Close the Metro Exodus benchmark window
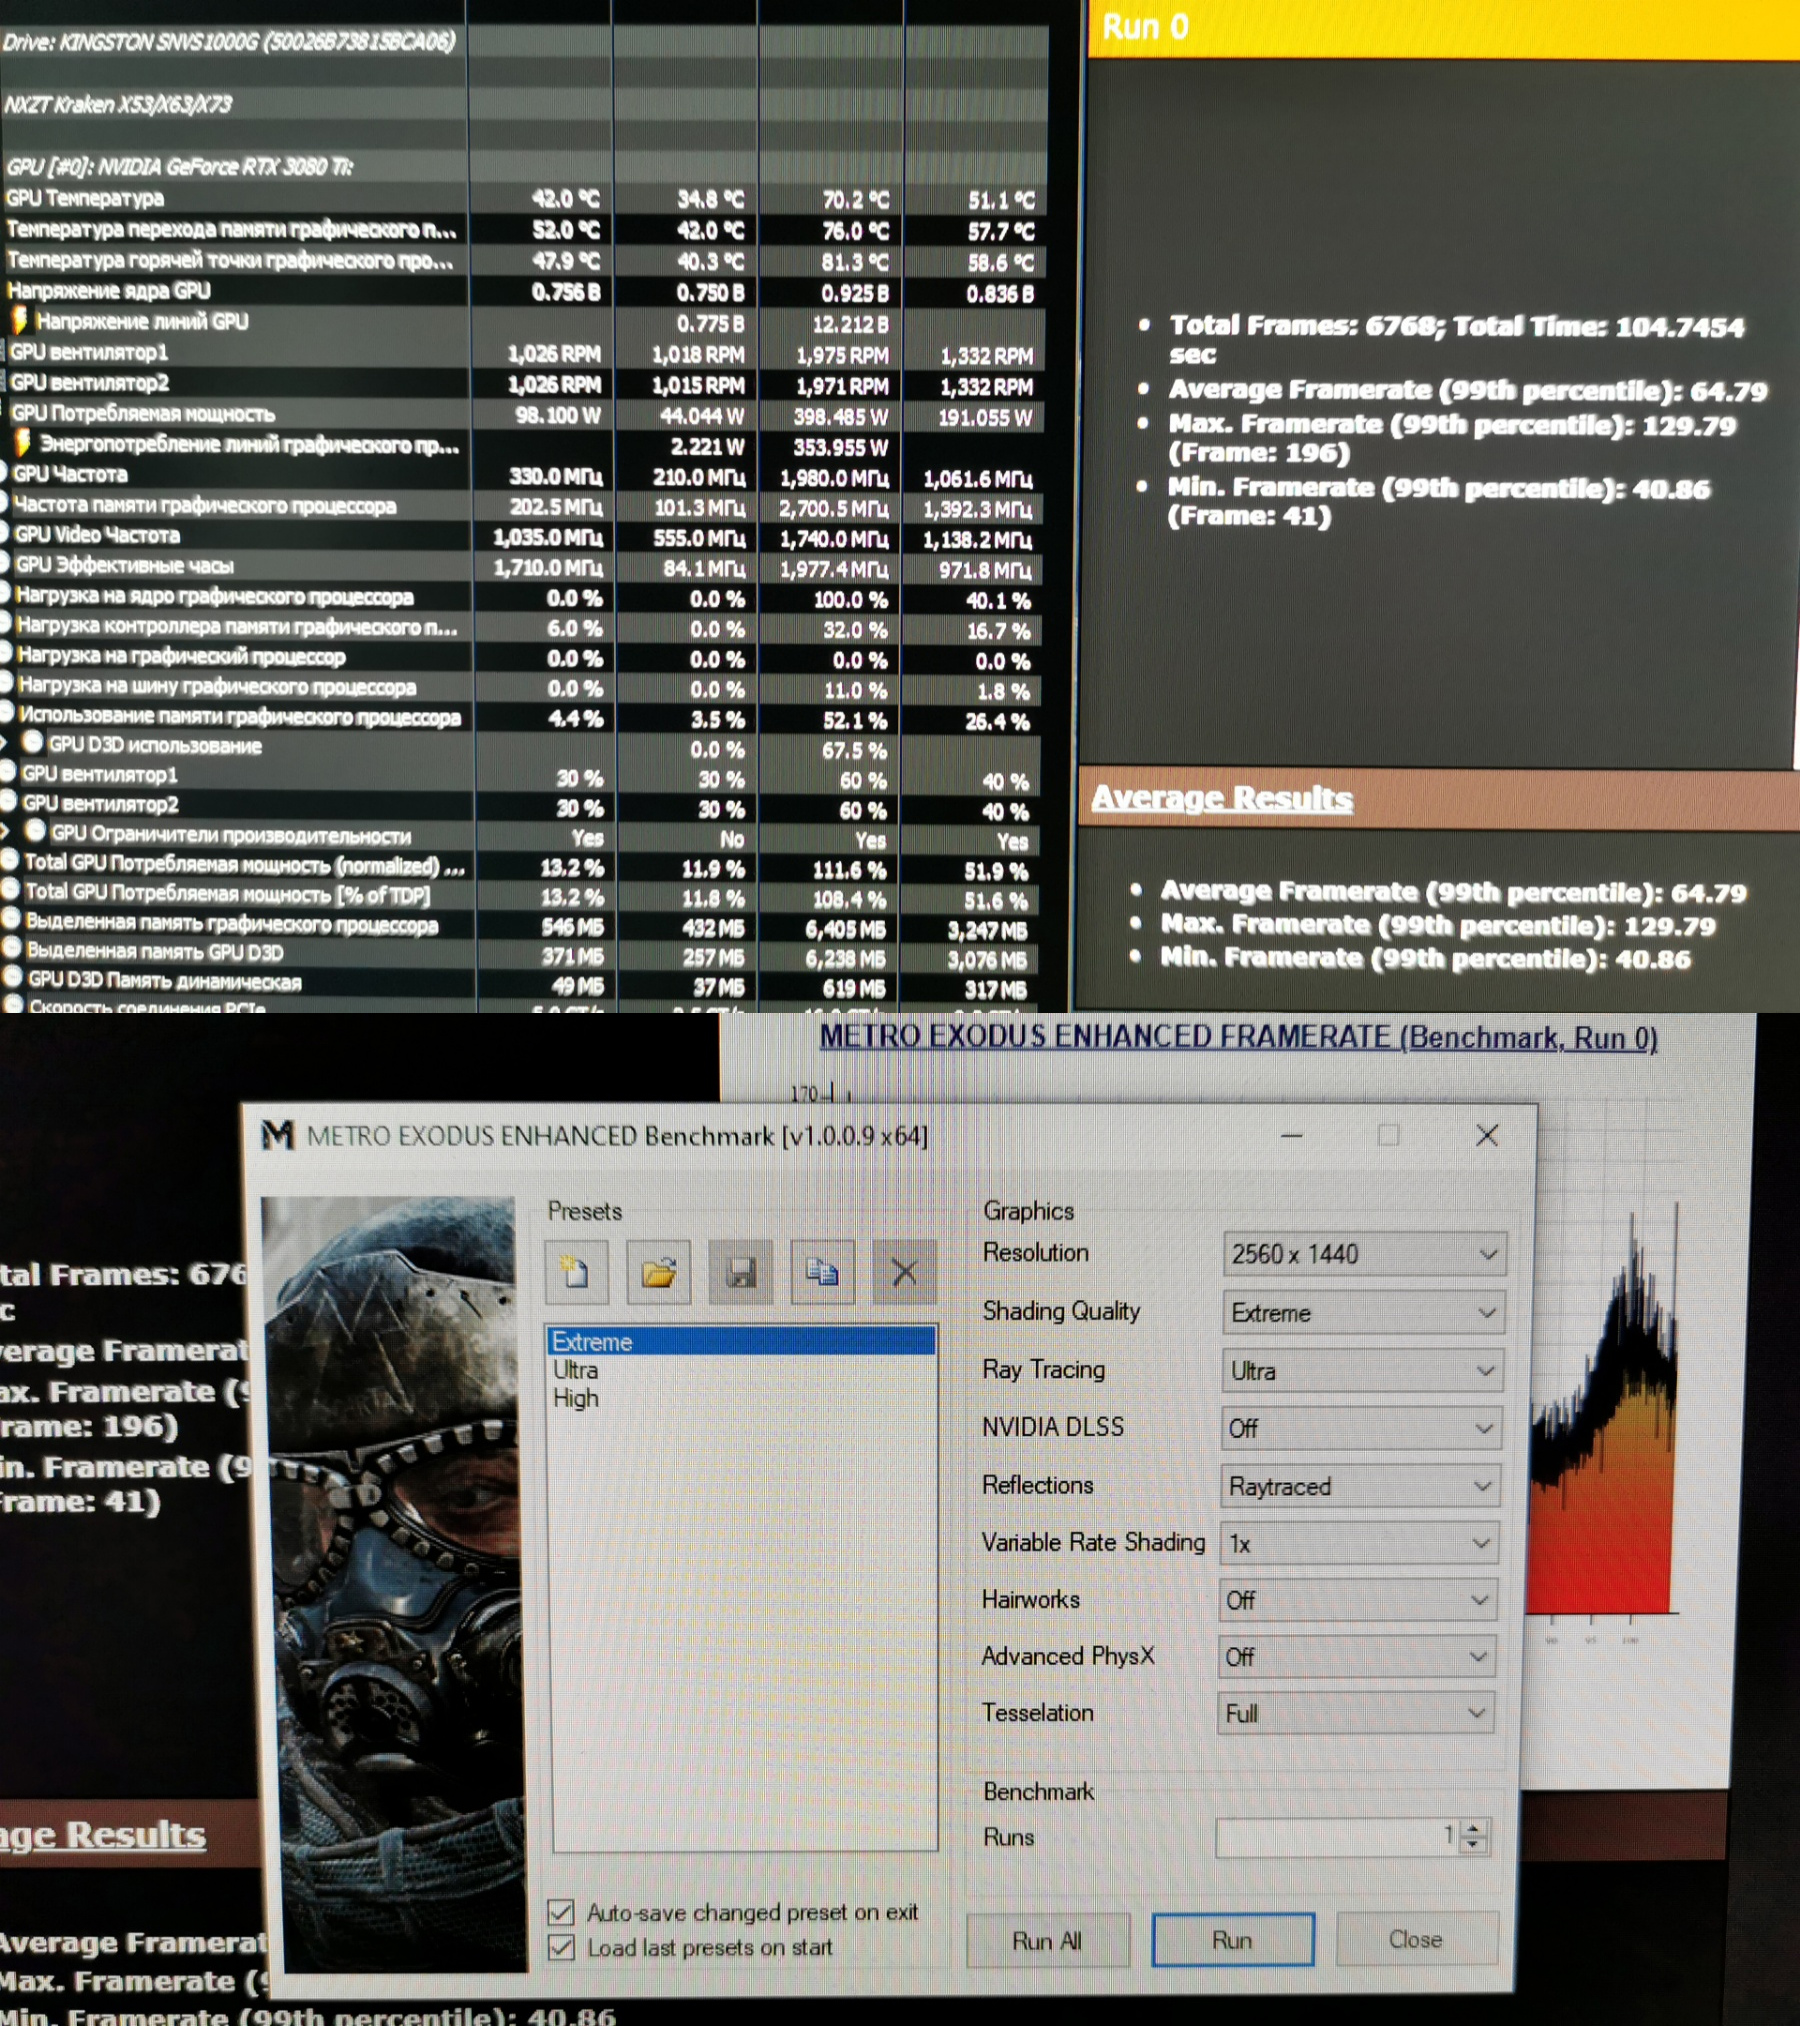1800x2026 pixels. [1487, 1135]
